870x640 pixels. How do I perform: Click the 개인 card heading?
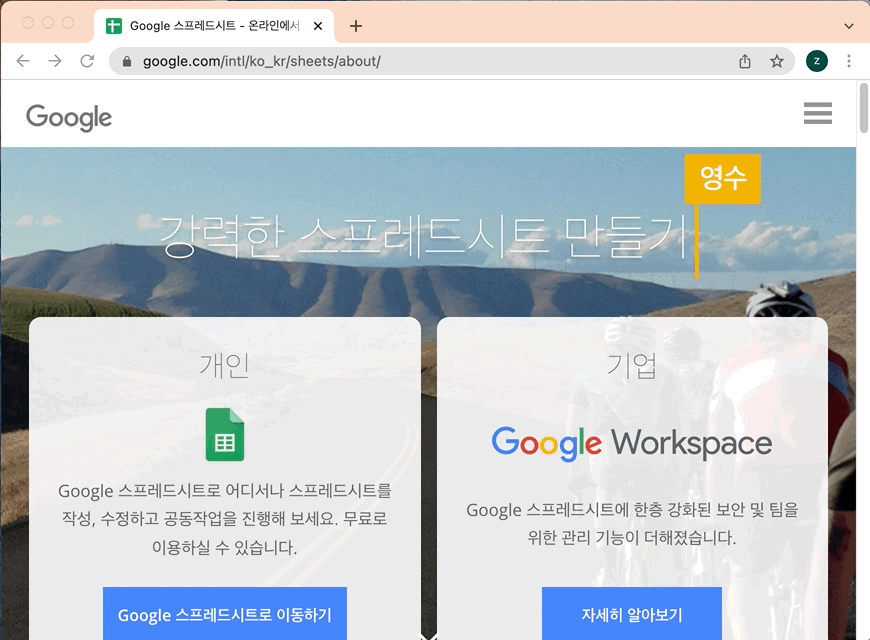(225, 366)
